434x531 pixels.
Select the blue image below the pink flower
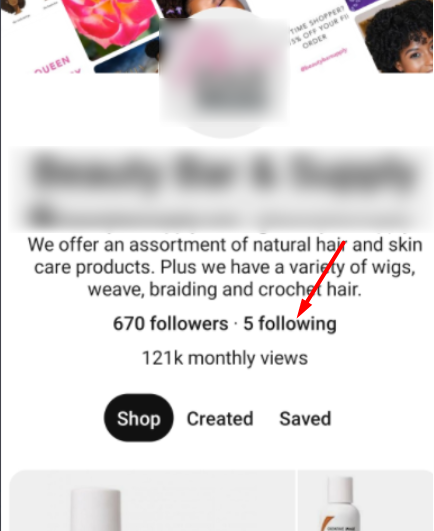click(127, 61)
